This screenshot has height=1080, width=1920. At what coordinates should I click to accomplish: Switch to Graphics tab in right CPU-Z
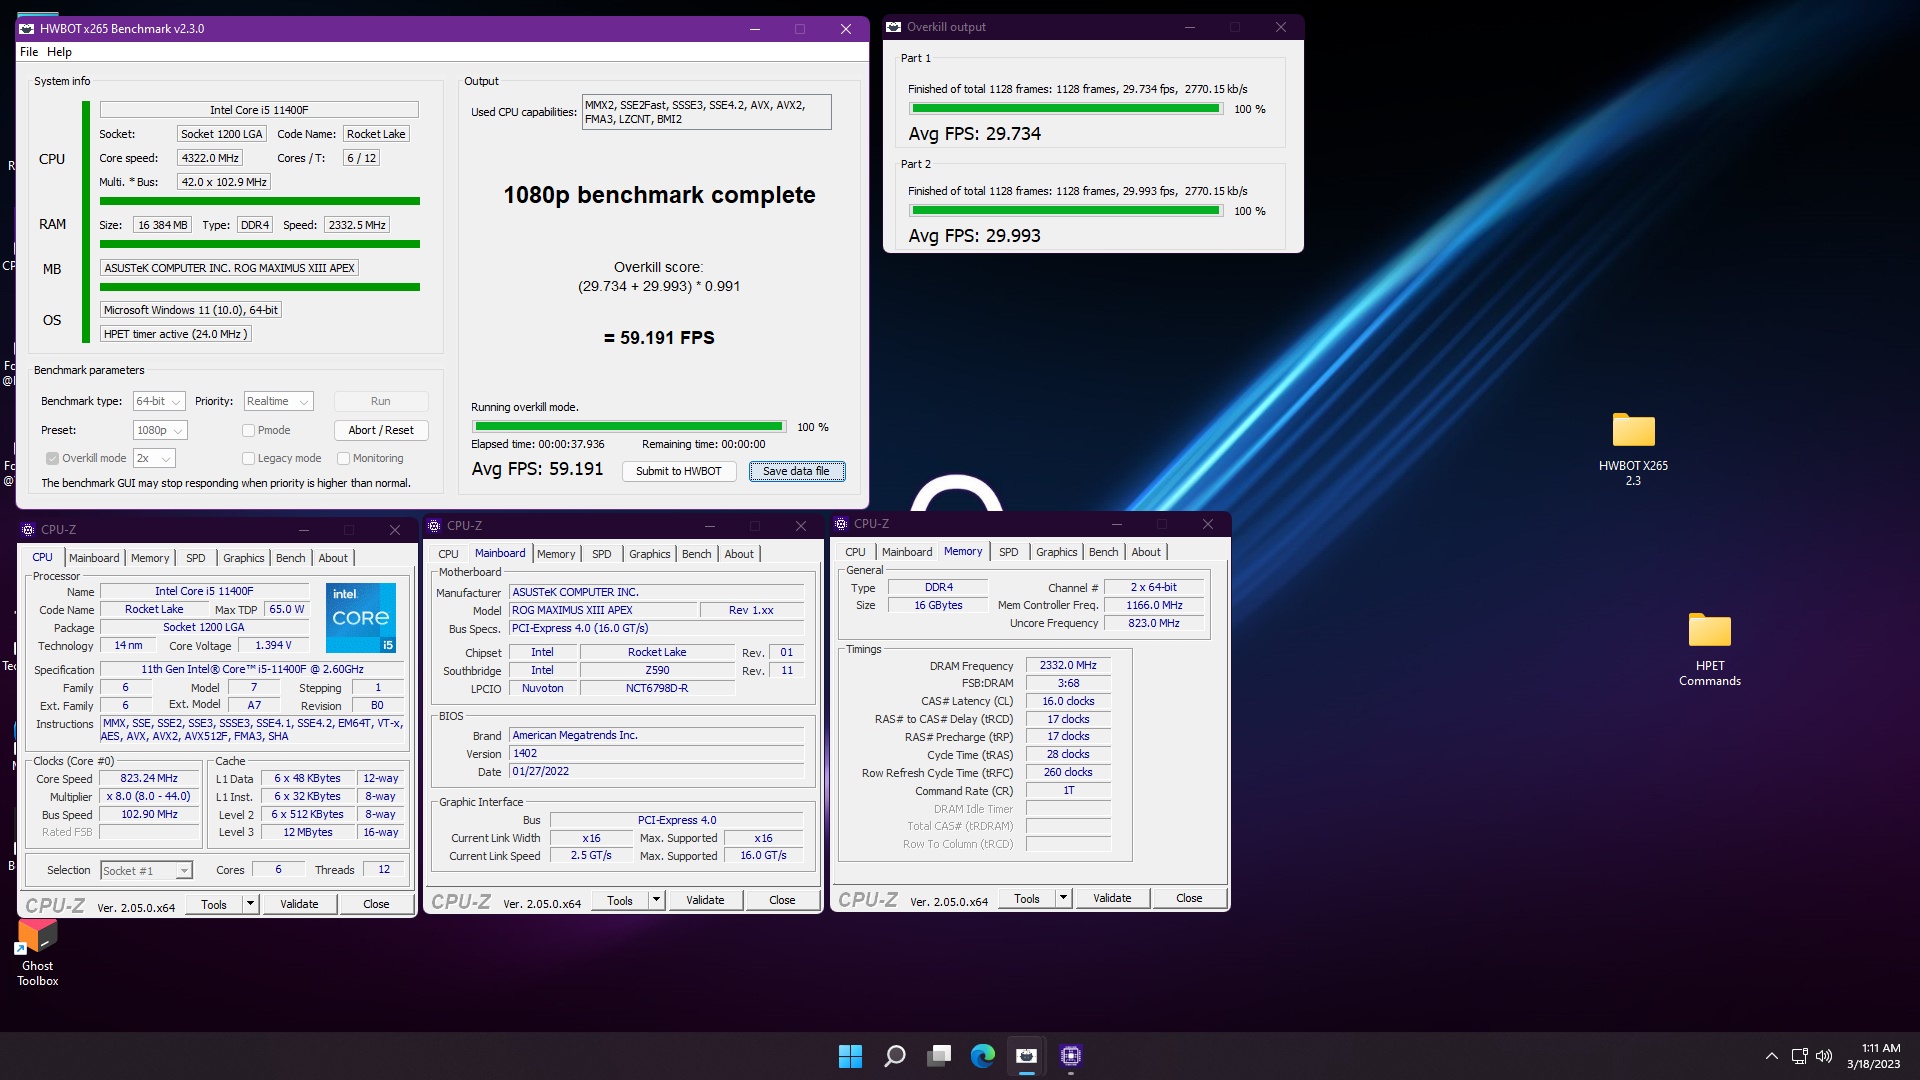[x=1056, y=552]
